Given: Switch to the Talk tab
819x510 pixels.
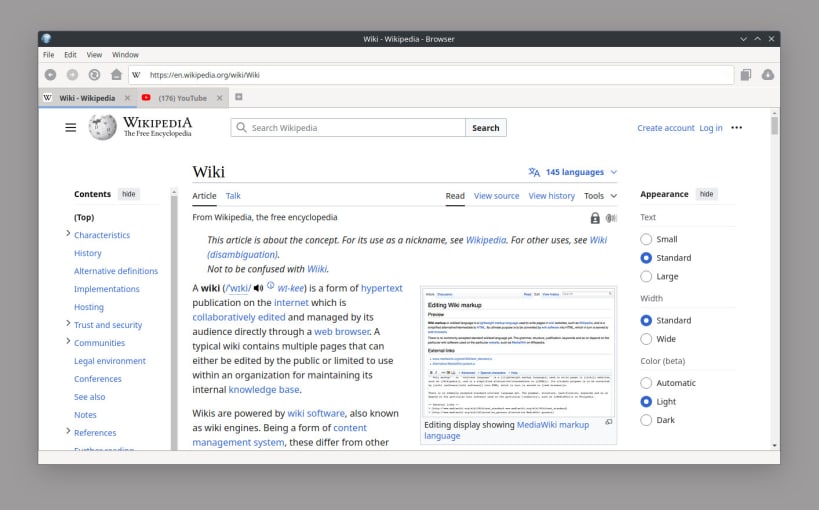Looking at the screenshot, I should [233, 196].
